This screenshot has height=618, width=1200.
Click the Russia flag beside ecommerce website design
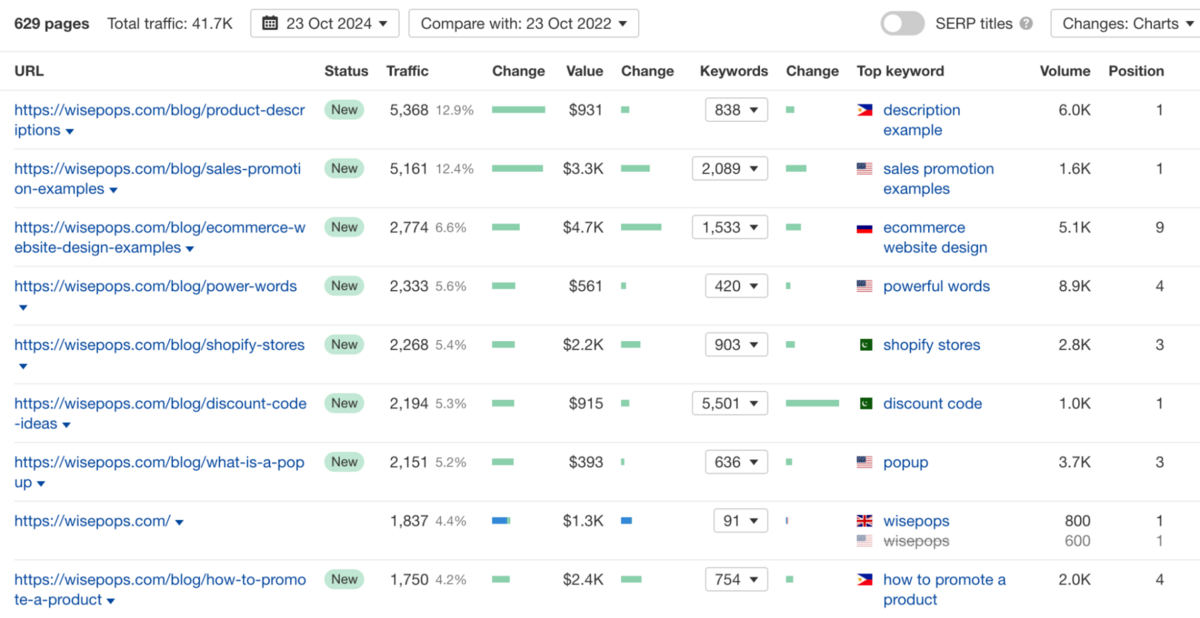click(x=865, y=228)
